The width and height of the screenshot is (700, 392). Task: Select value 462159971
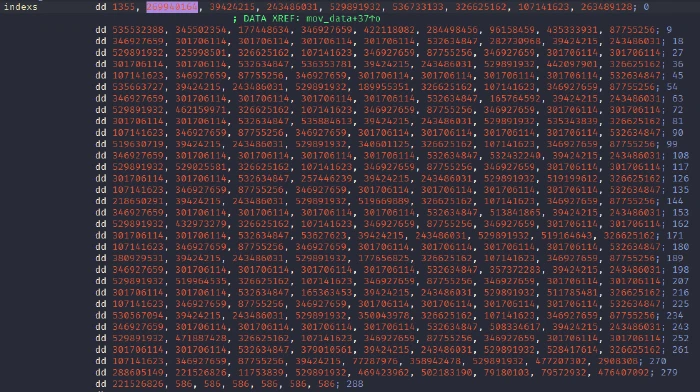pyautogui.click(x=201, y=110)
